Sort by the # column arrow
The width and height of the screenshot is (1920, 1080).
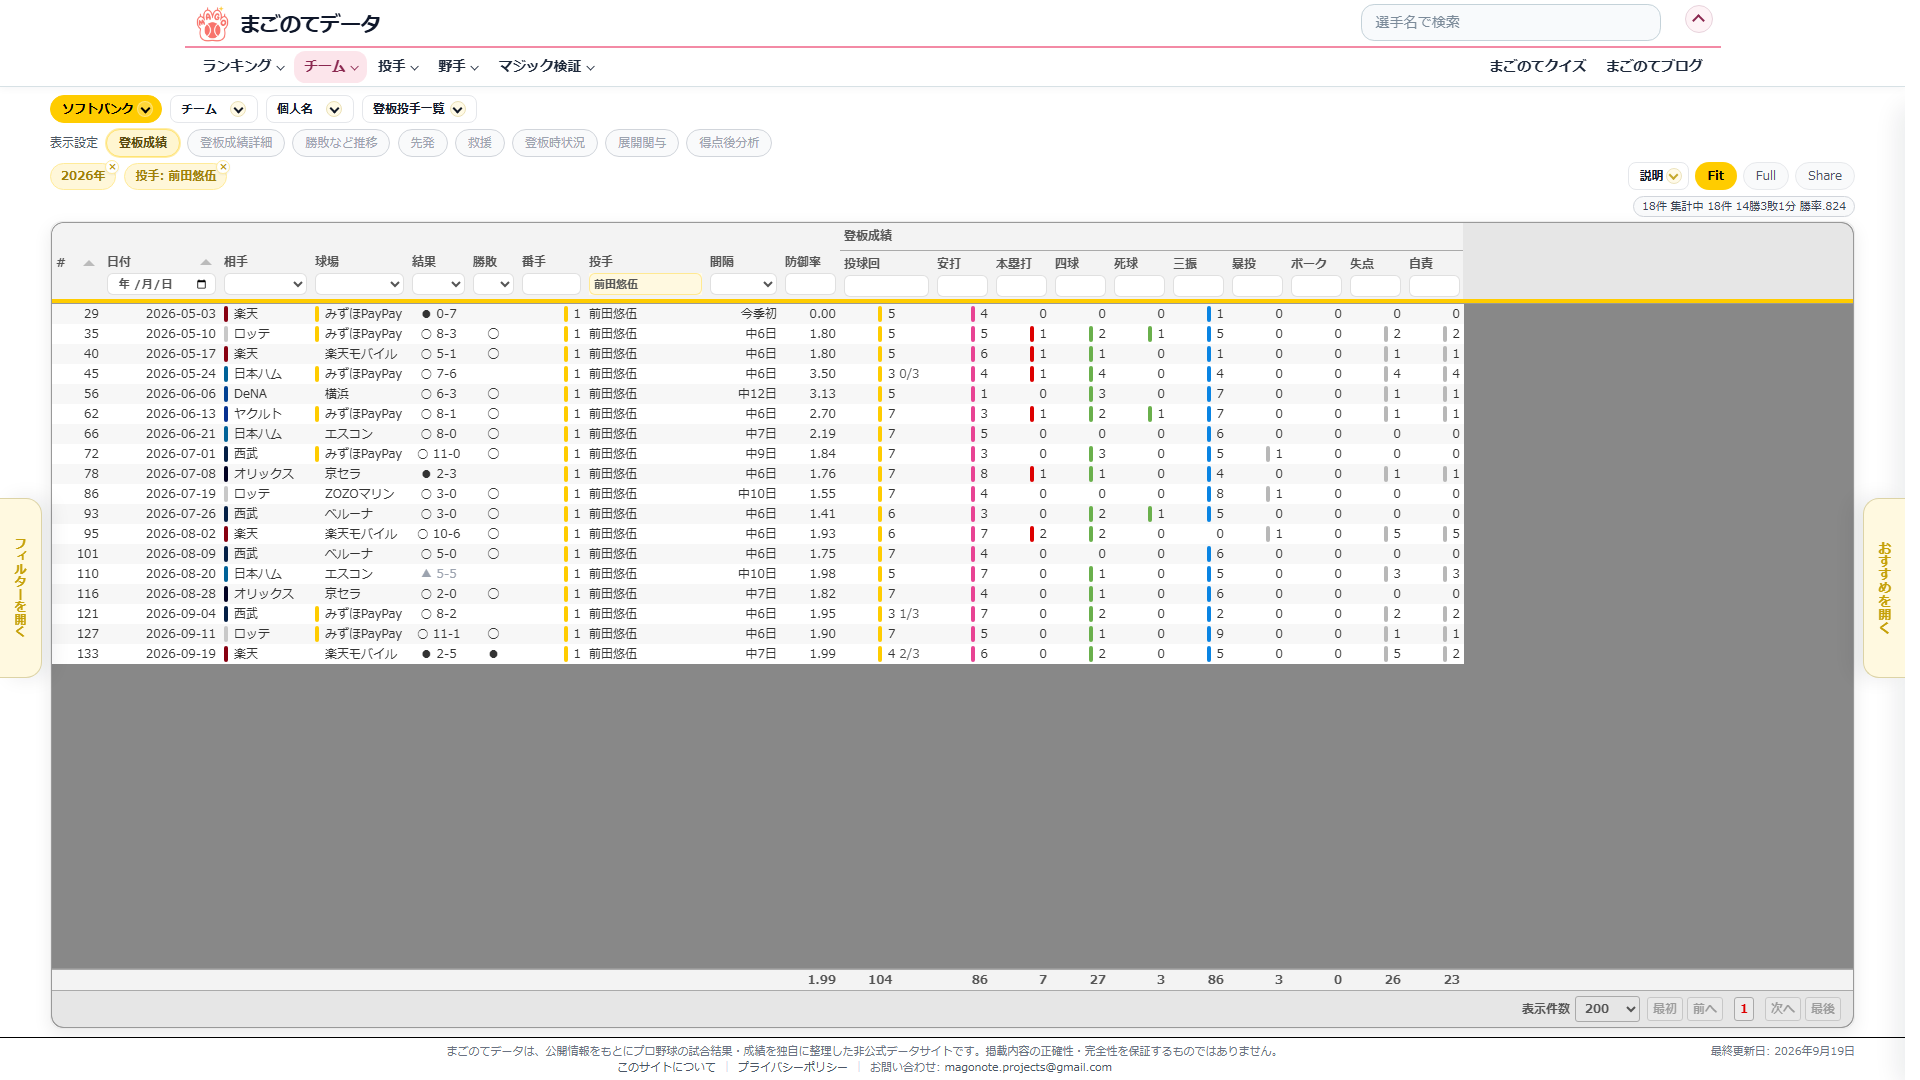click(89, 263)
